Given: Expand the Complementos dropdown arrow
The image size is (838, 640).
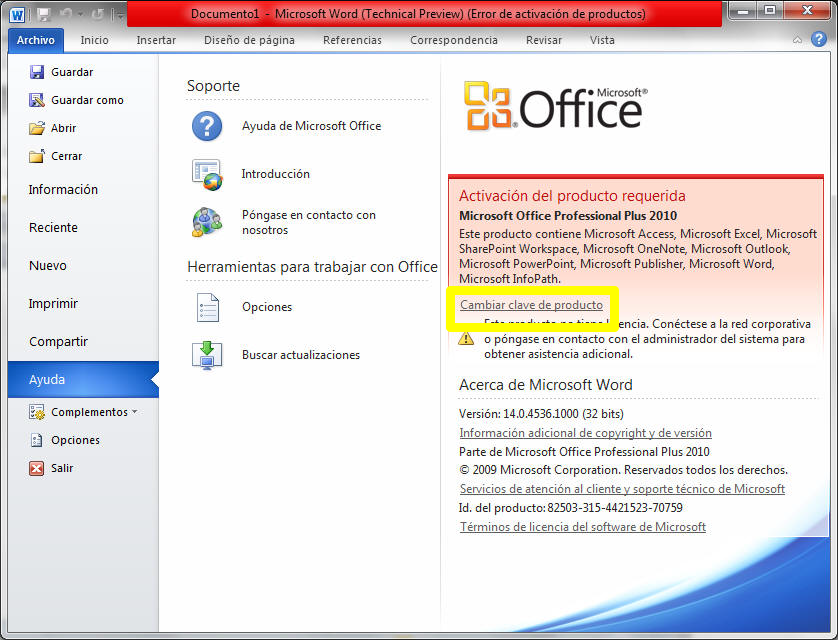Looking at the screenshot, I should pos(135,411).
